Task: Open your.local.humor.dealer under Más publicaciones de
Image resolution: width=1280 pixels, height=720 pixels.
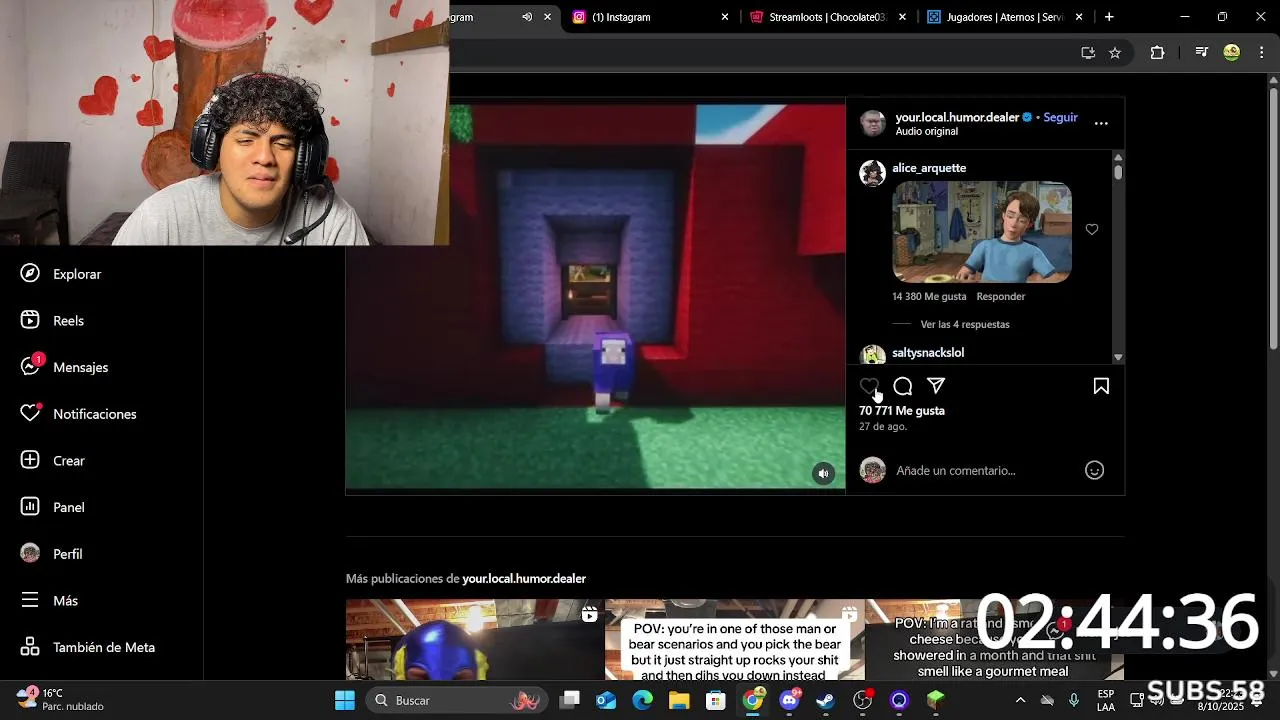Action: click(524, 579)
